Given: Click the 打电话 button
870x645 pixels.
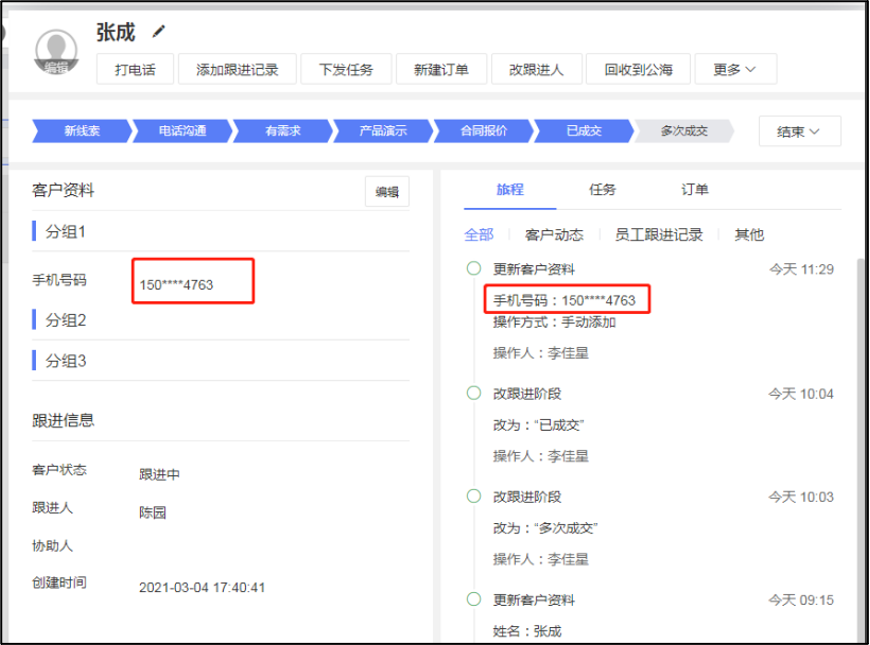Looking at the screenshot, I should [x=135, y=69].
